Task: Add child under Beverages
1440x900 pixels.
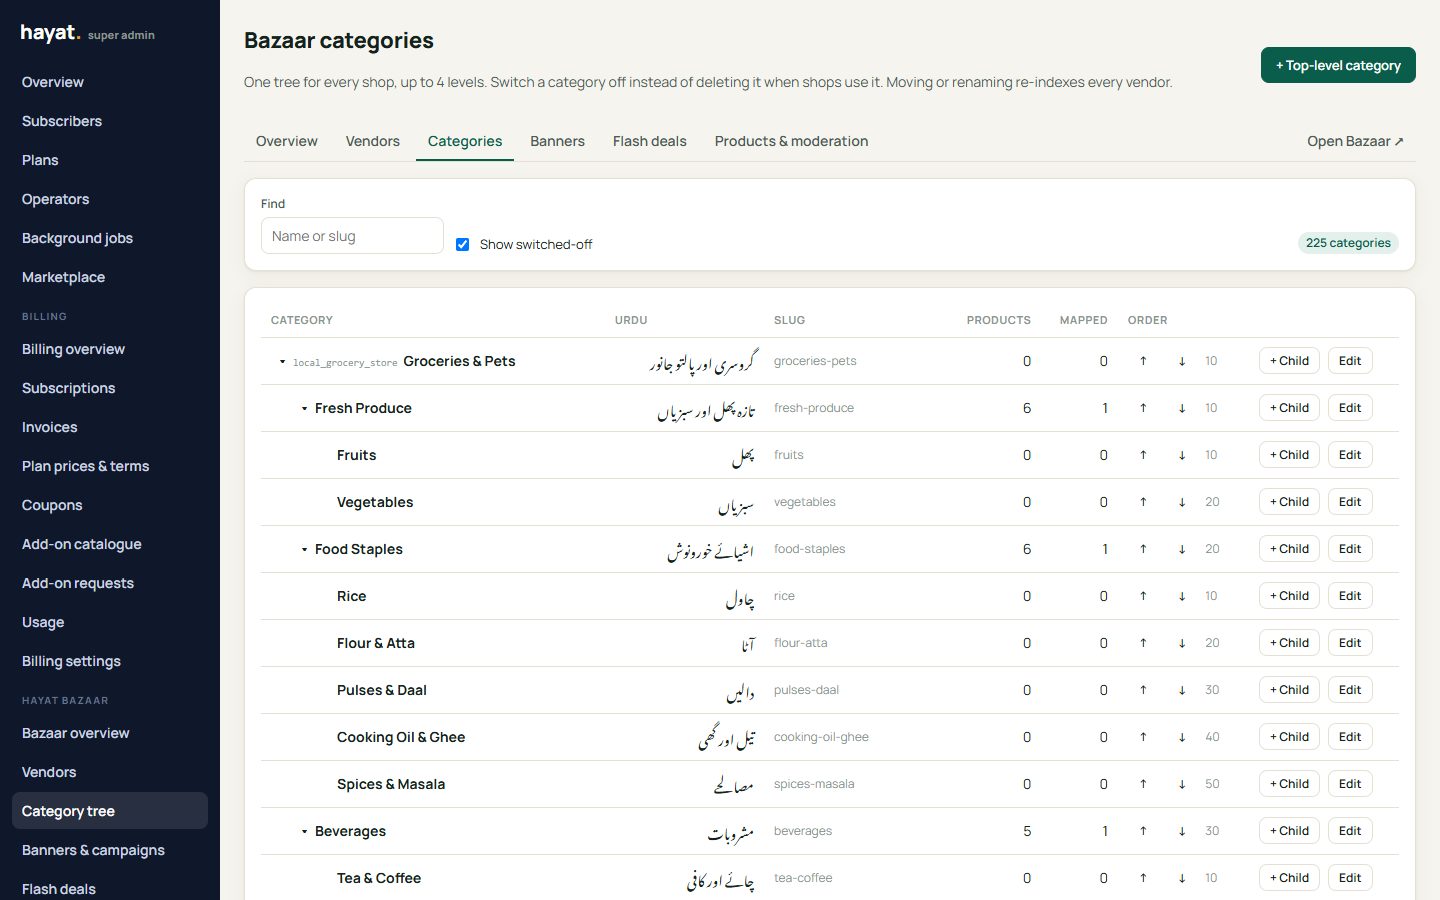Action: [1289, 831]
